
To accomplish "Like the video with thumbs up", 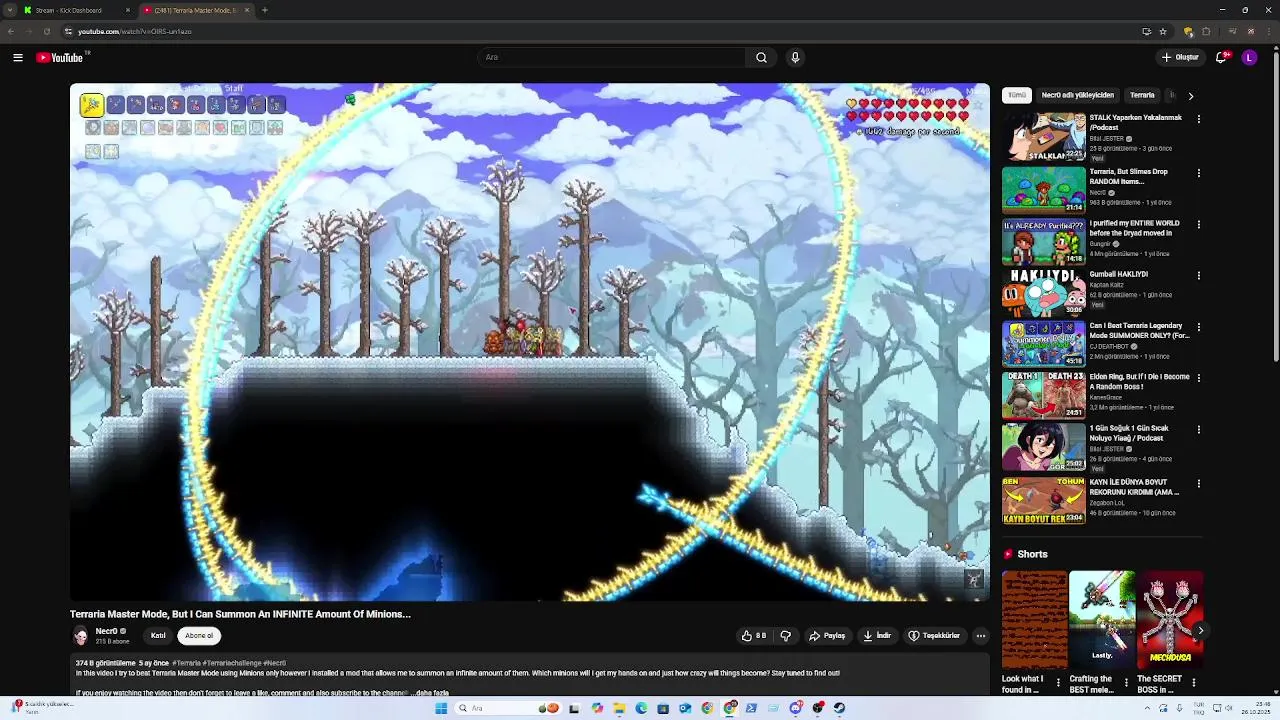I will [x=753, y=635].
